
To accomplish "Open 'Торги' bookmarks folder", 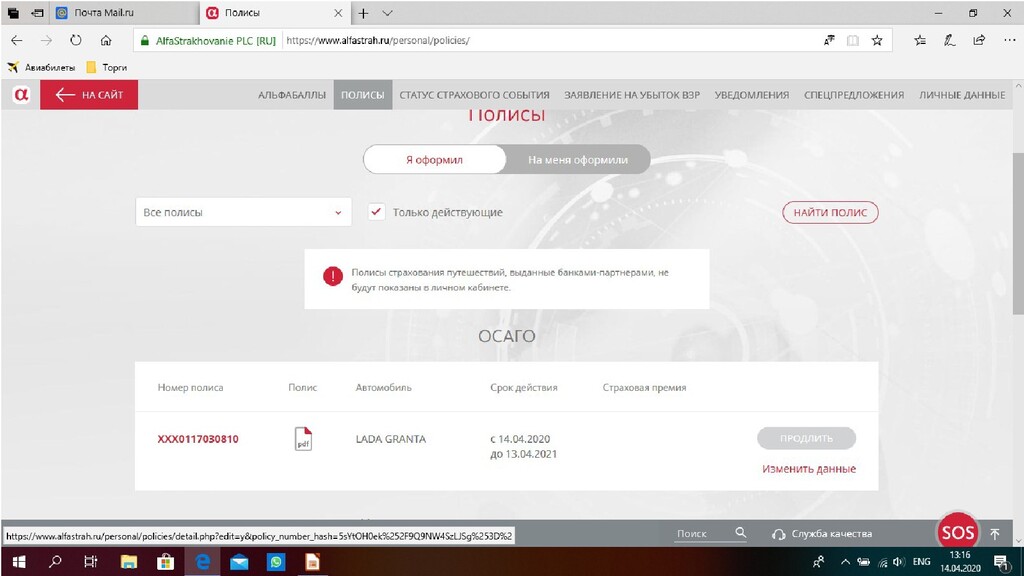I will (106, 67).
